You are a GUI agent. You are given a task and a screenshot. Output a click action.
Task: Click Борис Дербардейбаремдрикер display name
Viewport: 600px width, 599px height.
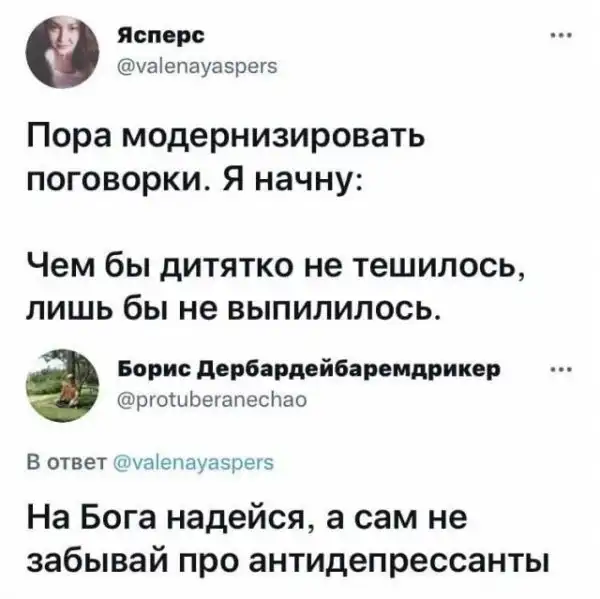[308, 370]
